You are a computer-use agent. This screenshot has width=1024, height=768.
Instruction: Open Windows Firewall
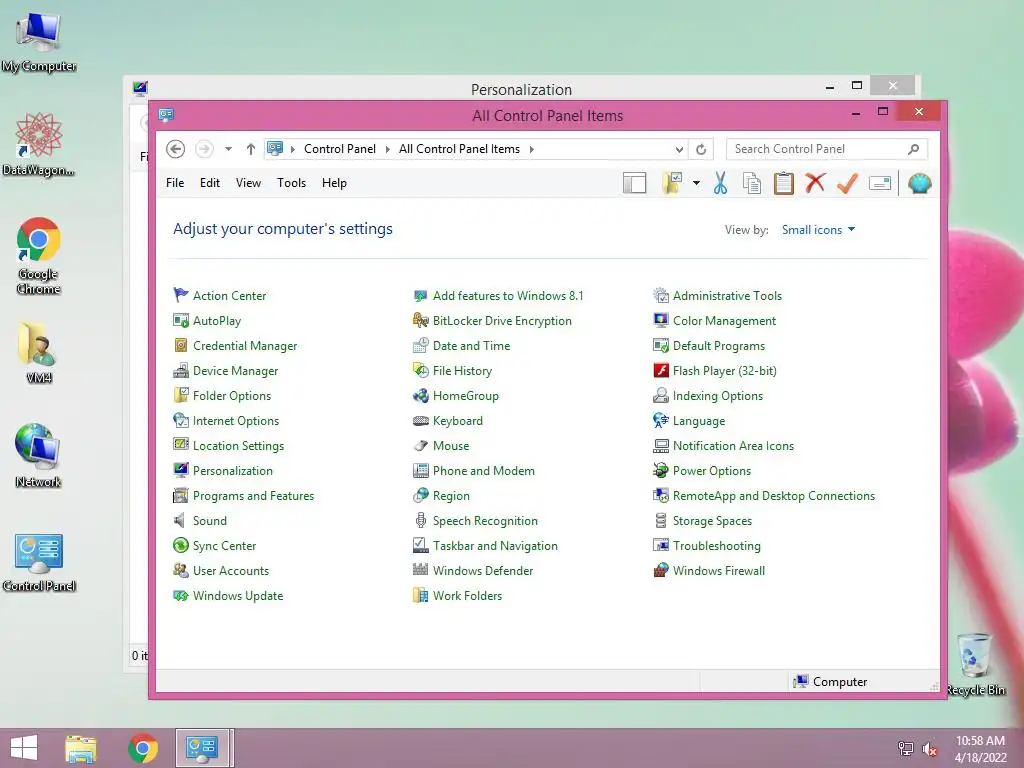[x=710, y=571]
